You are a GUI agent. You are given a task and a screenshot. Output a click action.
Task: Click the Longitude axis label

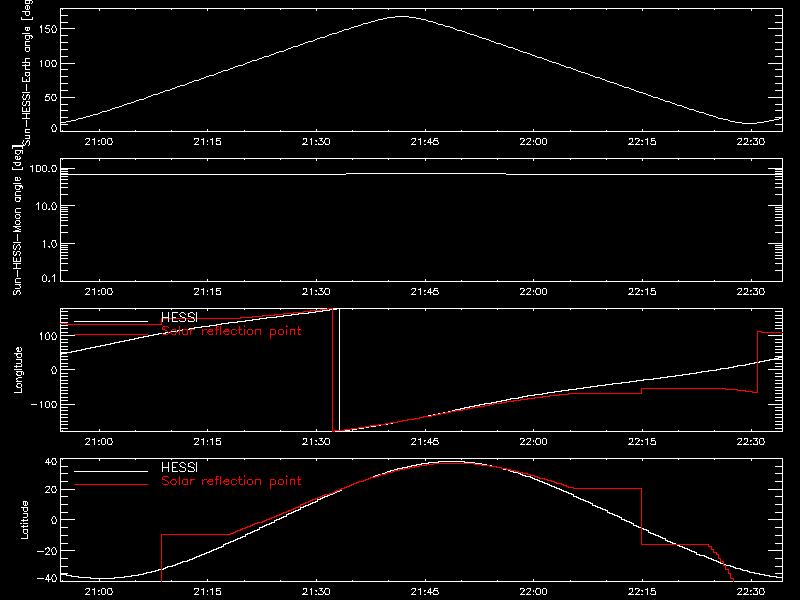(18, 370)
